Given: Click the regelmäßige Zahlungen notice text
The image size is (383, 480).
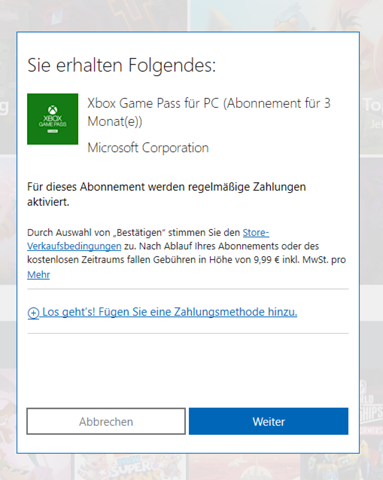Looking at the screenshot, I should (166, 194).
